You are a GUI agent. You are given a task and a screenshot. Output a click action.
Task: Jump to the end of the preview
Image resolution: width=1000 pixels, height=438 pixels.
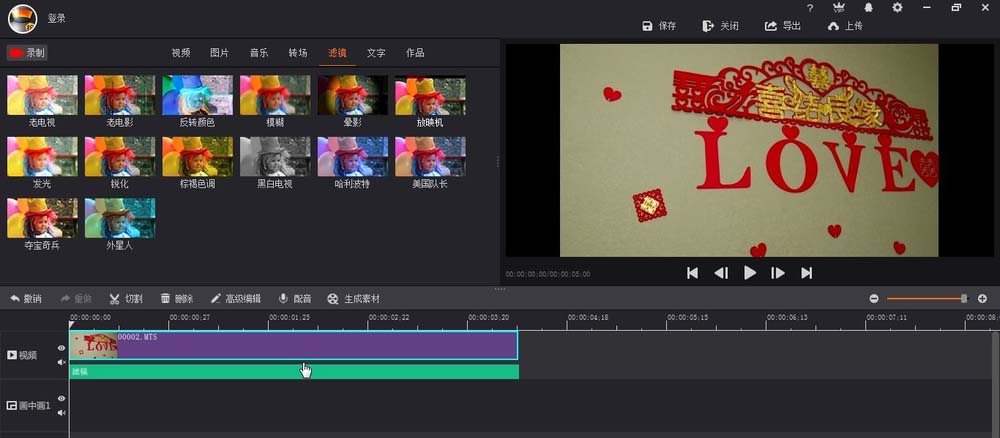(806, 273)
